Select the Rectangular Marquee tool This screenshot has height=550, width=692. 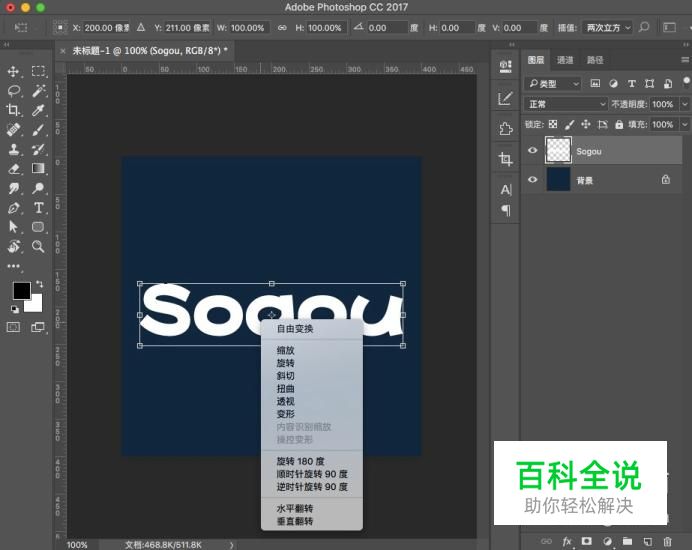[38, 72]
